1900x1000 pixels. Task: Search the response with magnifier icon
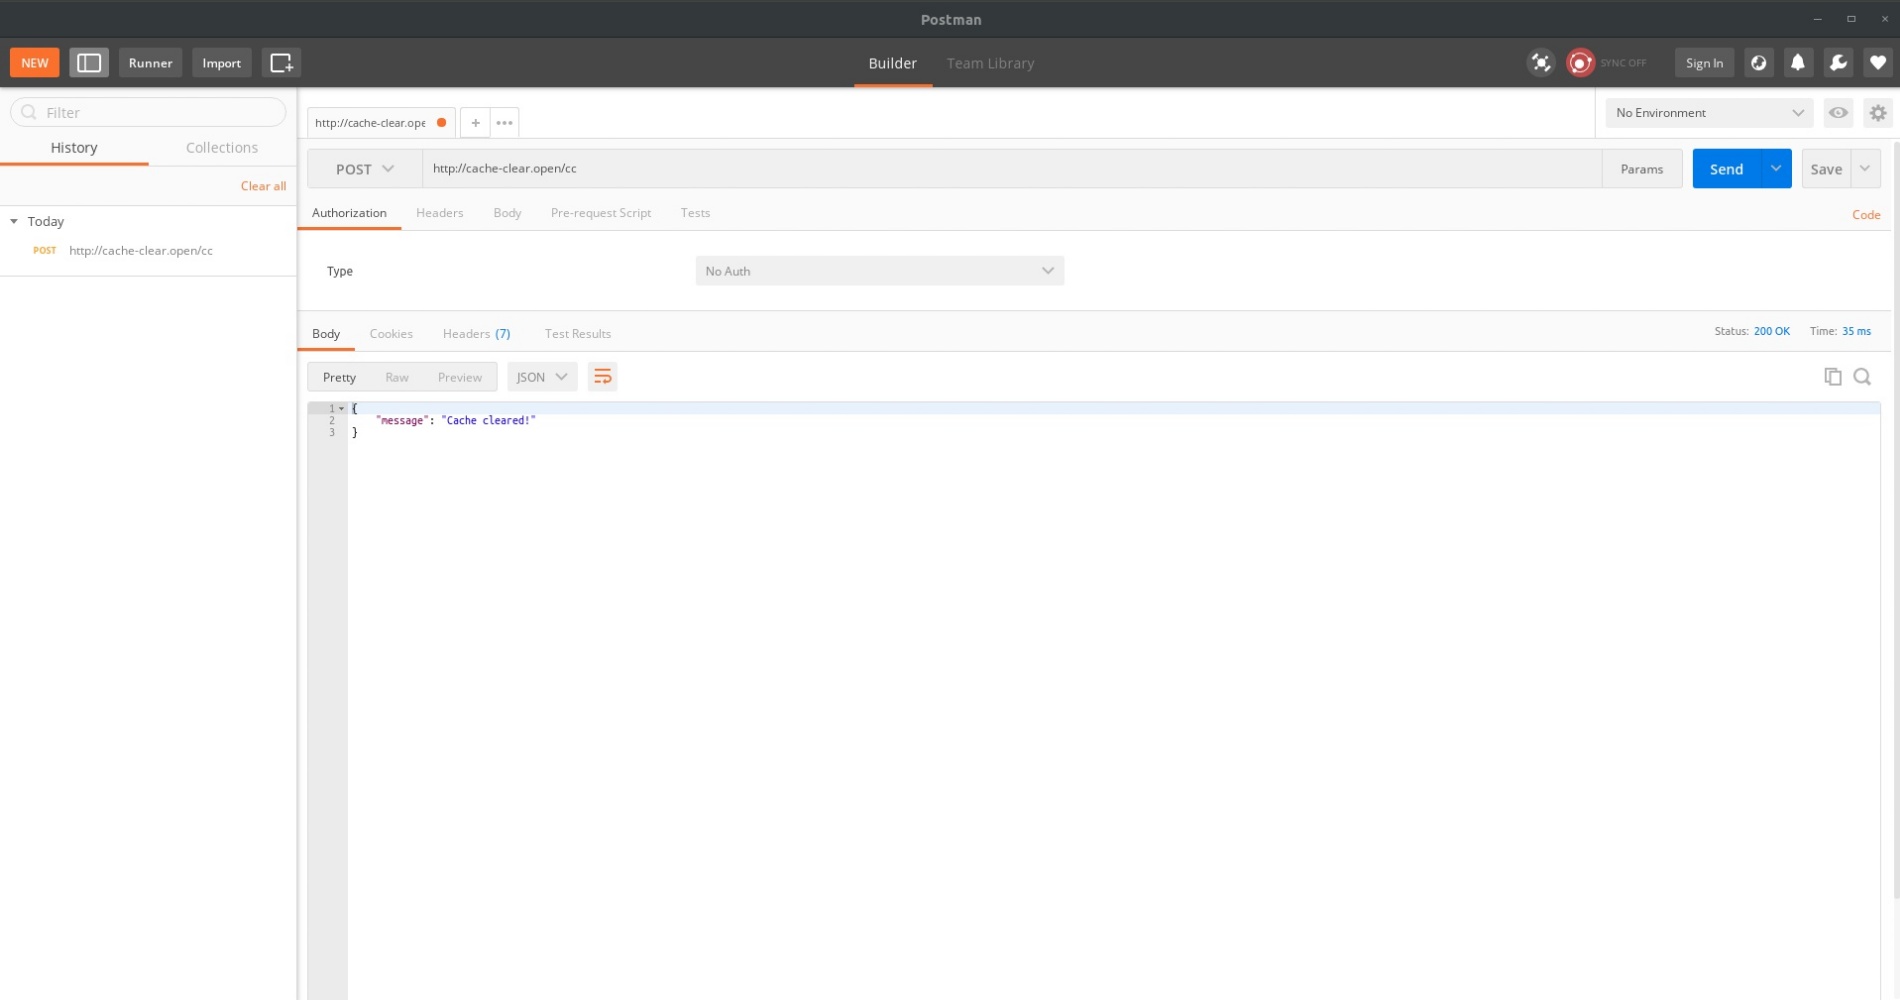pyautogui.click(x=1862, y=376)
